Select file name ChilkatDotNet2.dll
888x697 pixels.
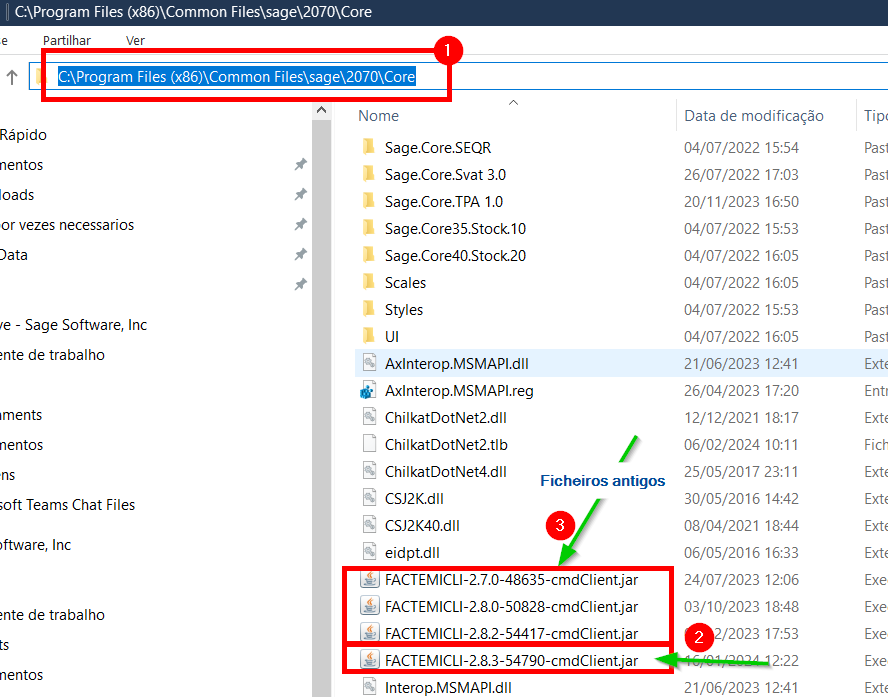(x=446, y=418)
